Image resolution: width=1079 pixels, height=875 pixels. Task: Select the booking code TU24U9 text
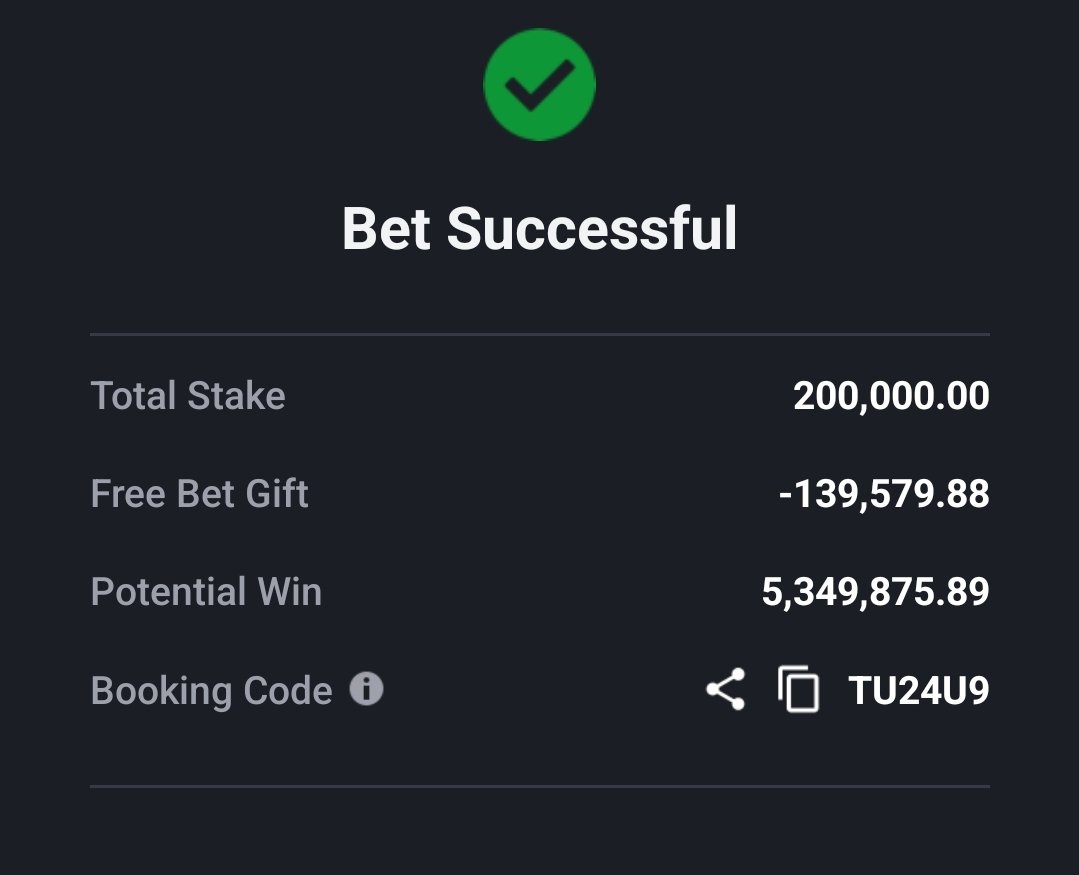tap(919, 690)
